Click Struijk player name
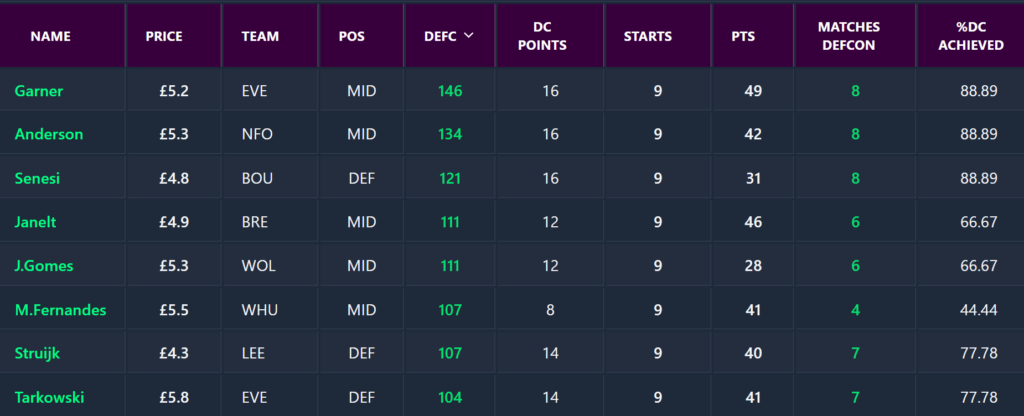Screen dimensions: 1024x416 pos(36,354)
